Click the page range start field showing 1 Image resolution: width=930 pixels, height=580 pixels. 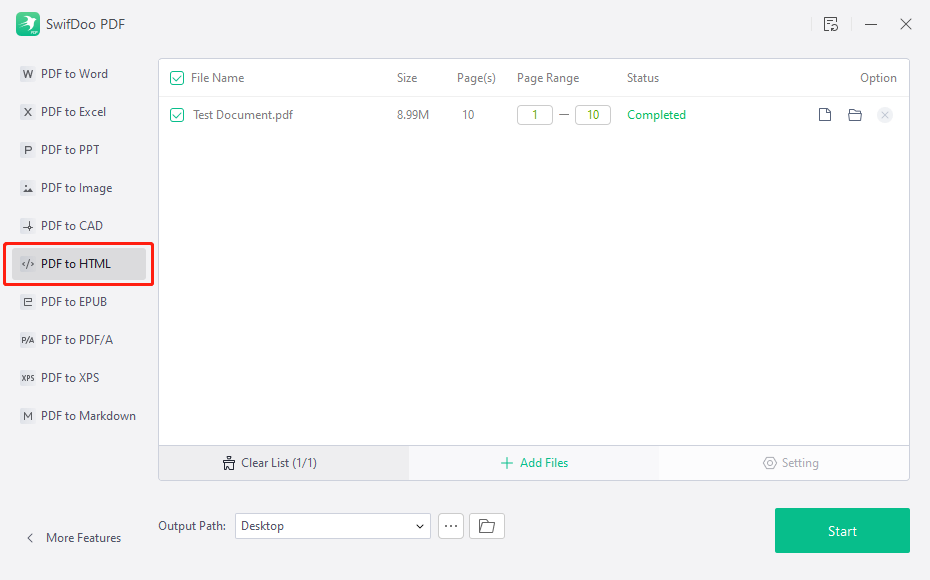[534, 115]
